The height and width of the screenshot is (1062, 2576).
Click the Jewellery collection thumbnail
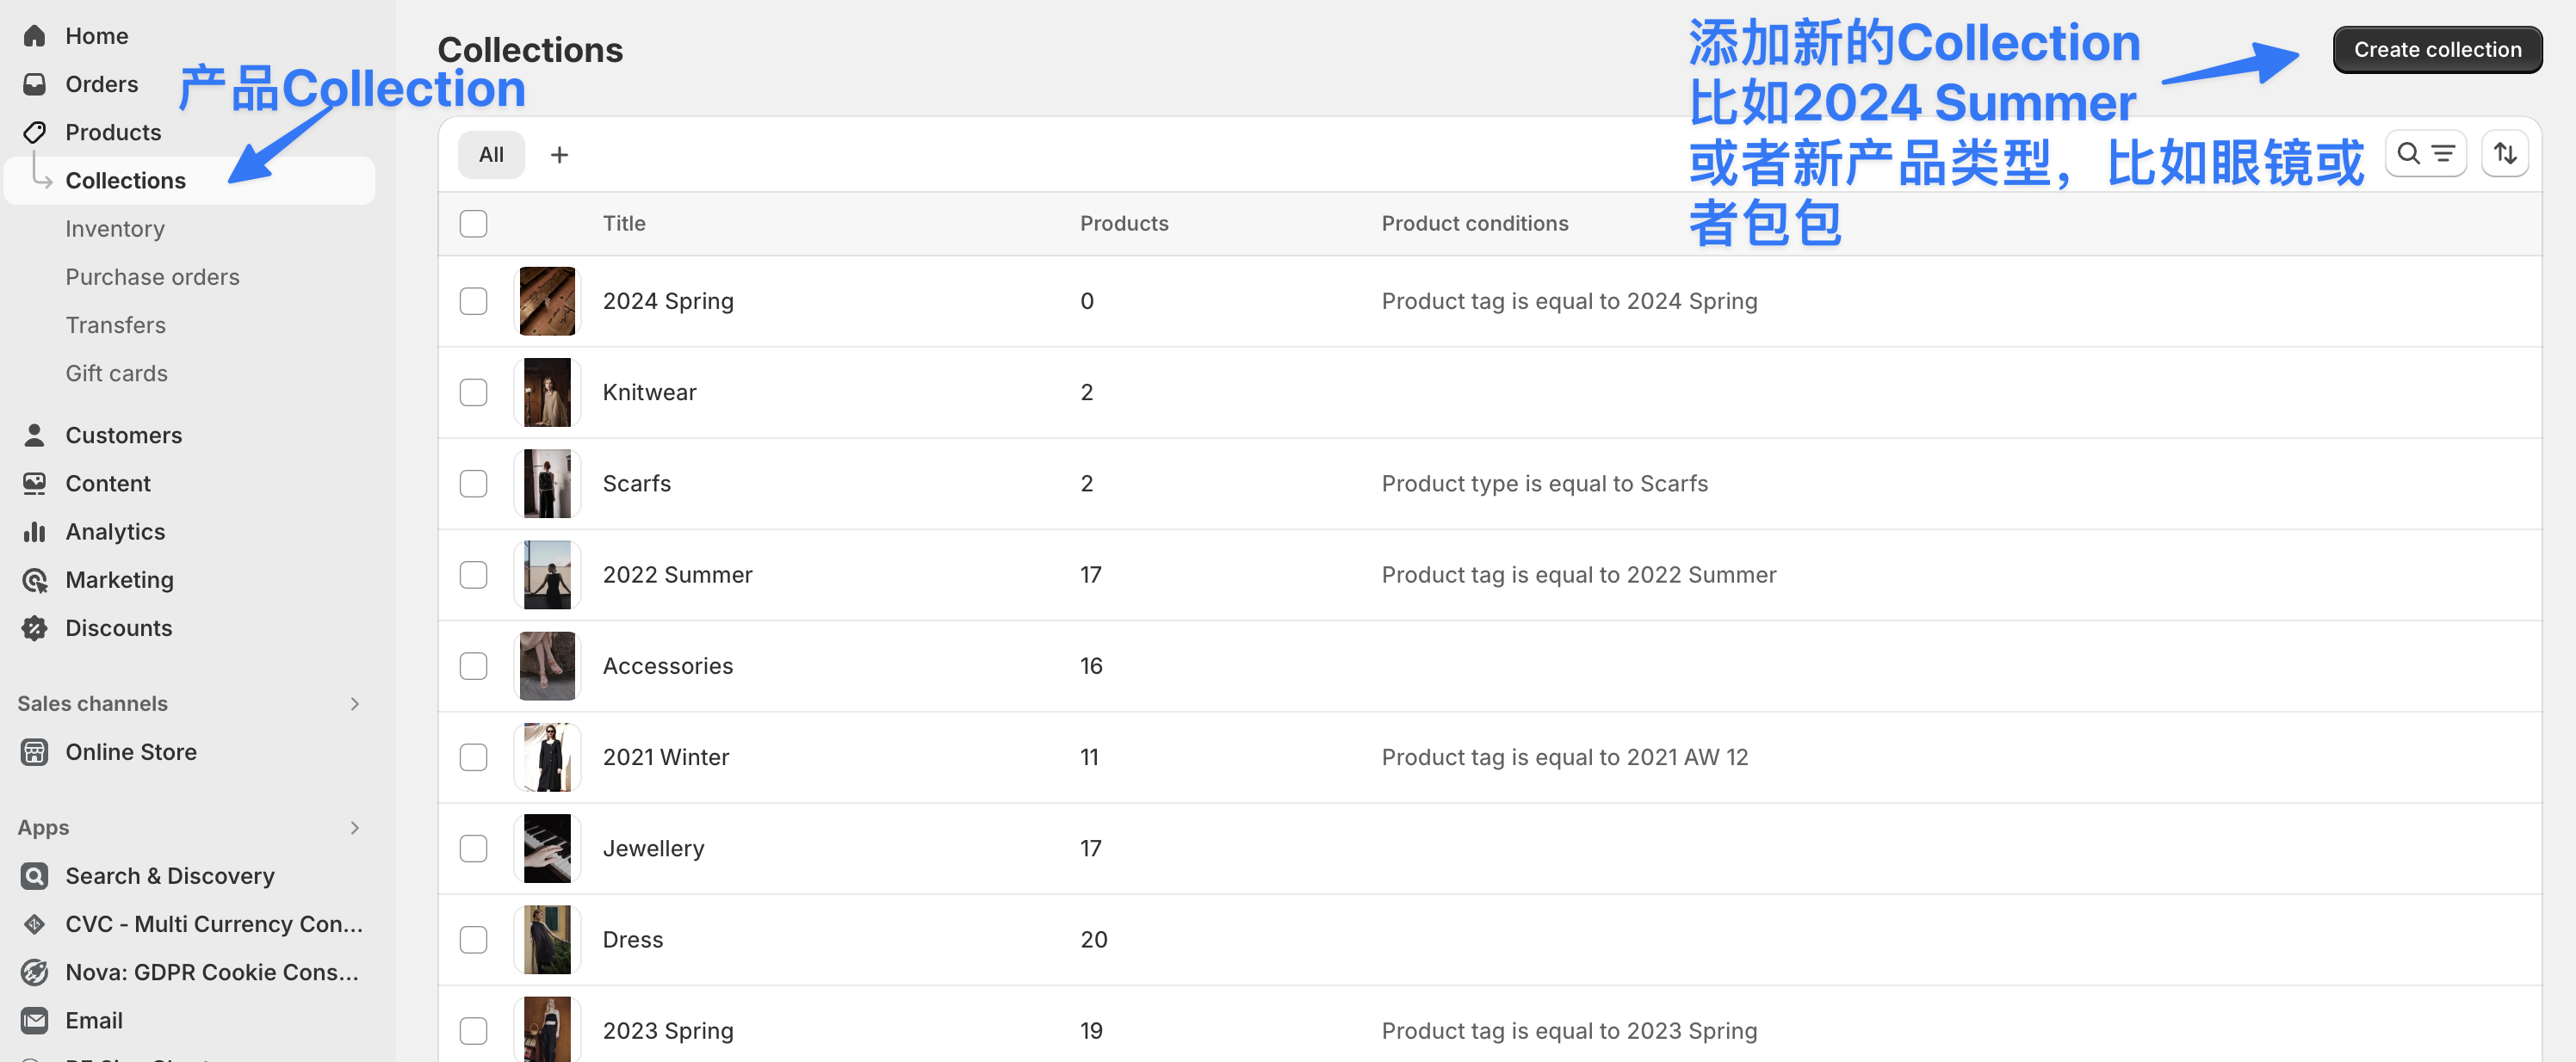pyautogui.click(x=547, y=848)
